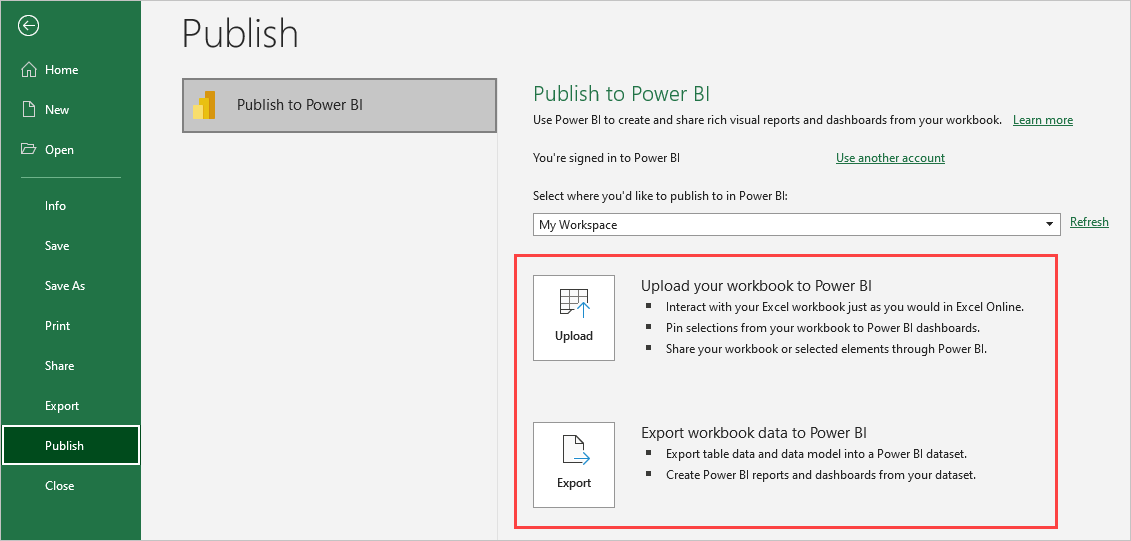Click the large Publish page title
Viewport: 1131px width, 541px height.
click(240, 34)
